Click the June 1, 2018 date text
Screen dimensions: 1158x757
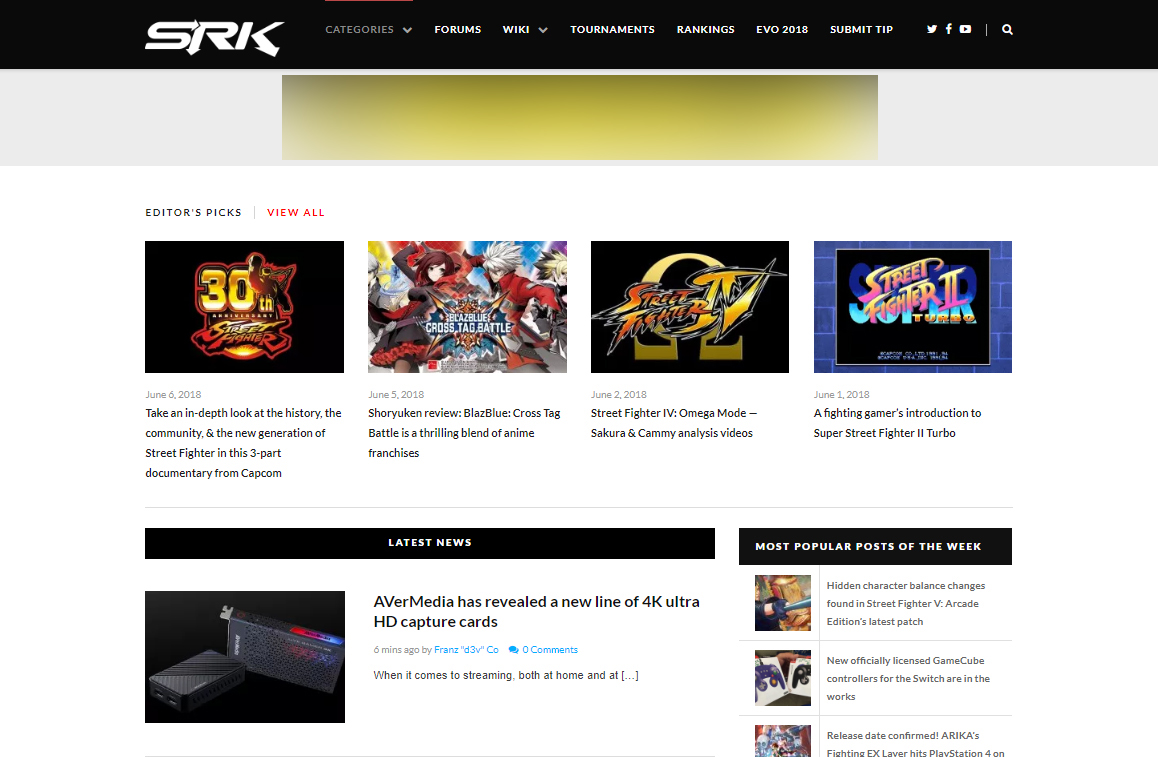pyautogui.click(x=842, y=394)
